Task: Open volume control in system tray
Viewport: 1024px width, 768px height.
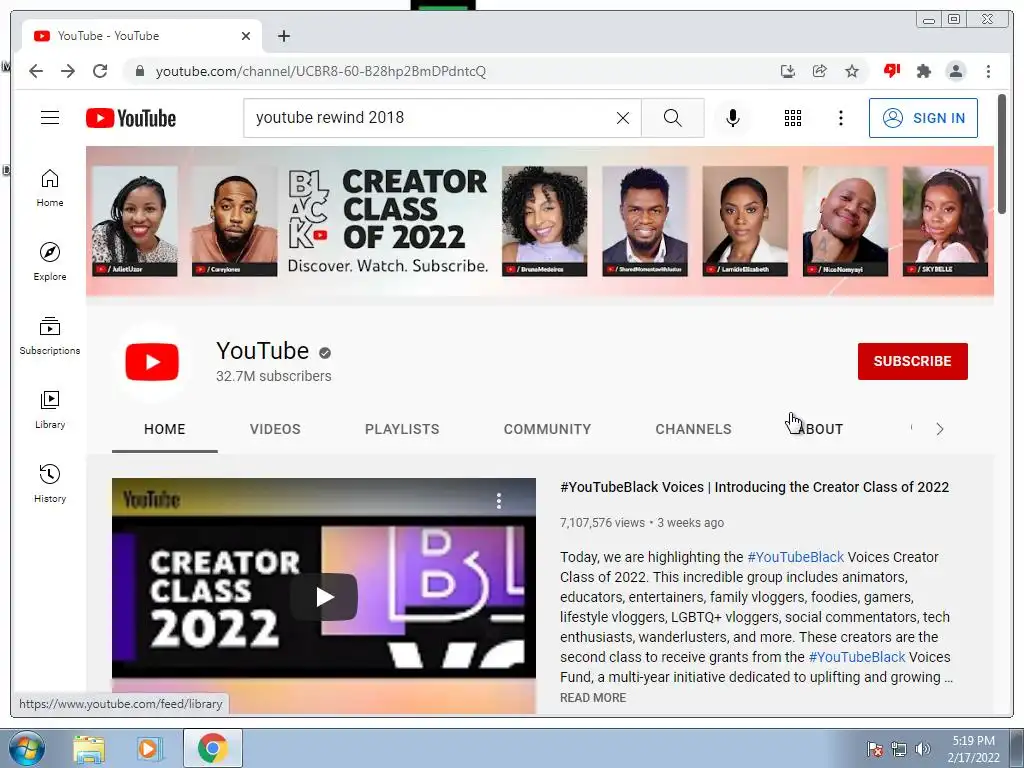Action: pyautogui.click(x=922, y=749)
